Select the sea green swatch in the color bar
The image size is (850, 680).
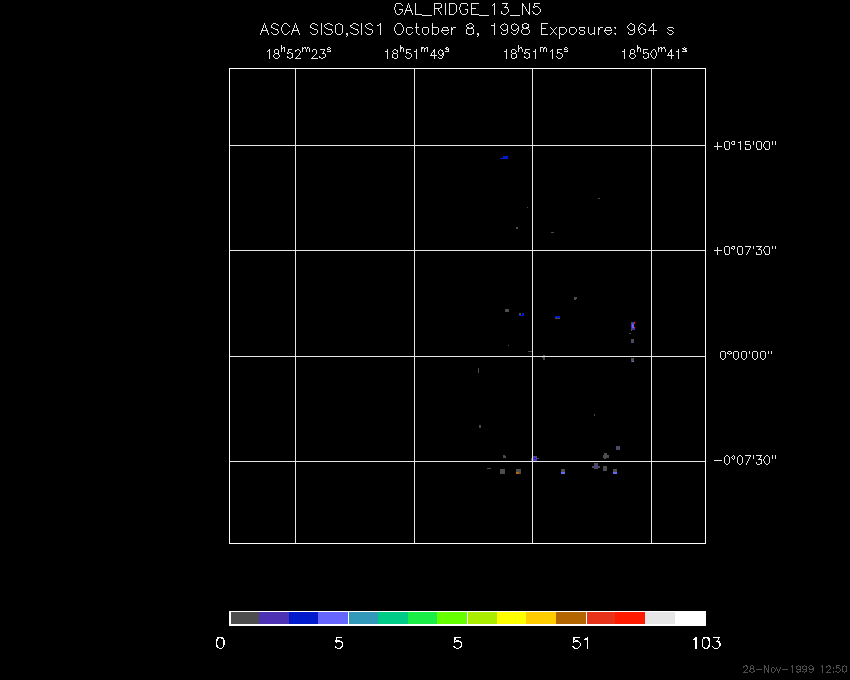coord(393,618)
